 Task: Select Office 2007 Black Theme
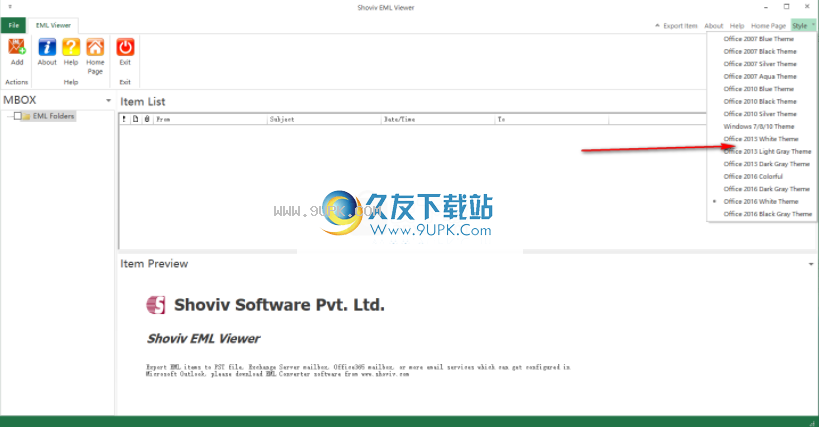coord(761,52)
